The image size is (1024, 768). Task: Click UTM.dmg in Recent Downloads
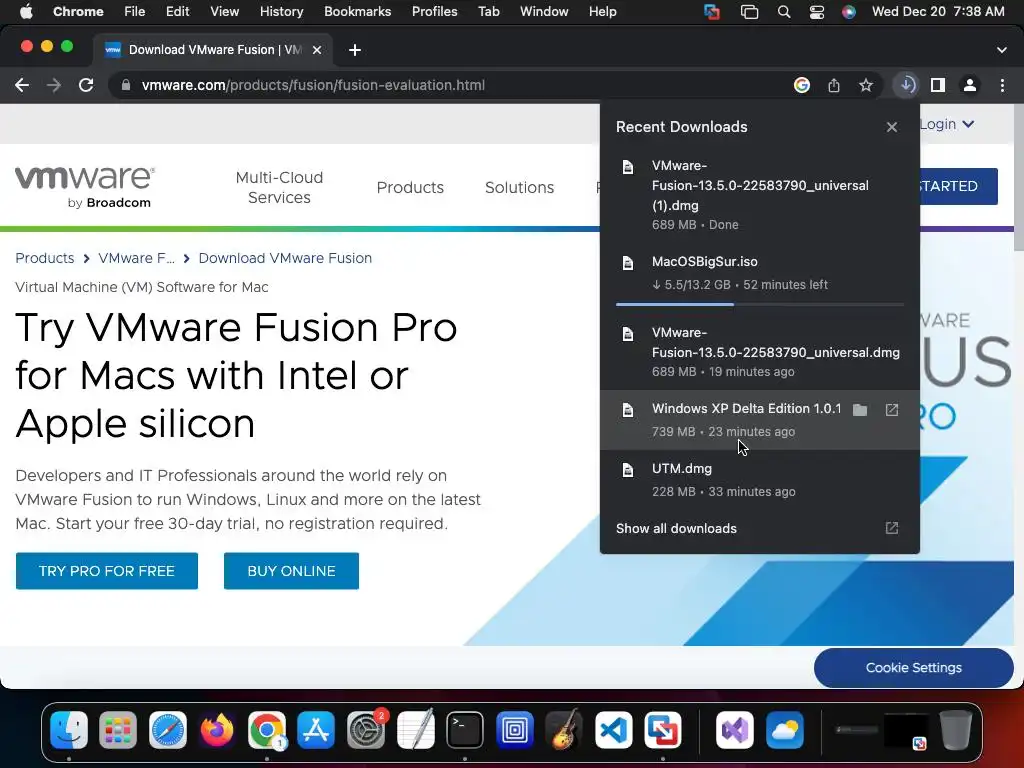(x=760, y=480)
